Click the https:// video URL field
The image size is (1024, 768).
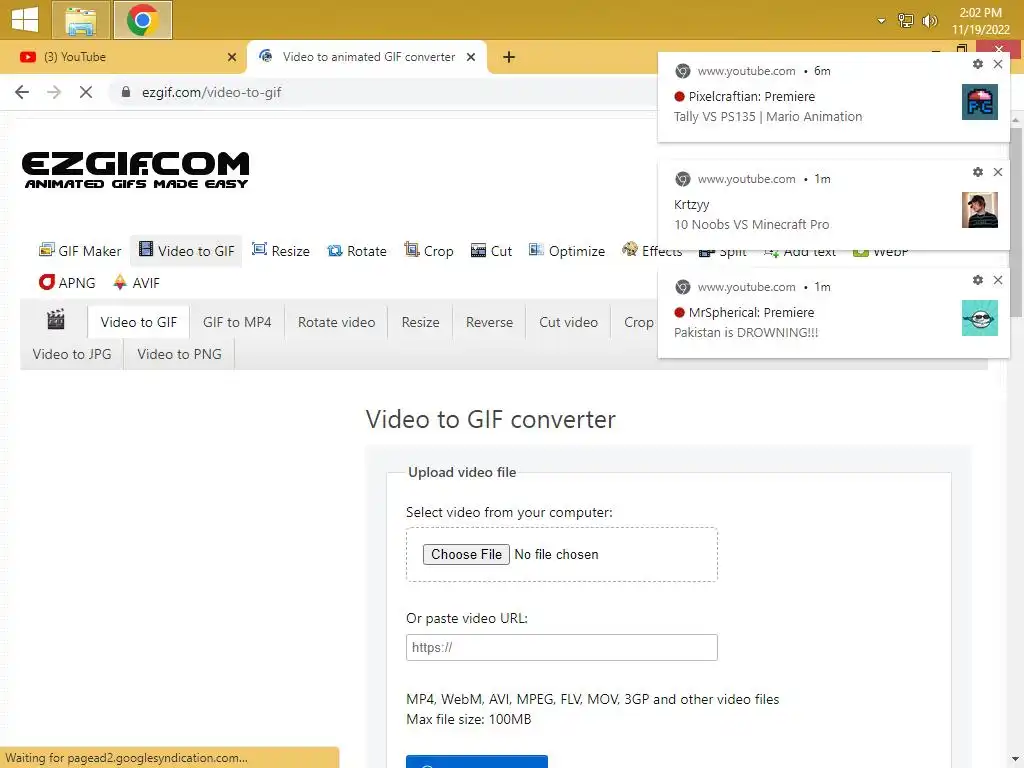[562, 647]
